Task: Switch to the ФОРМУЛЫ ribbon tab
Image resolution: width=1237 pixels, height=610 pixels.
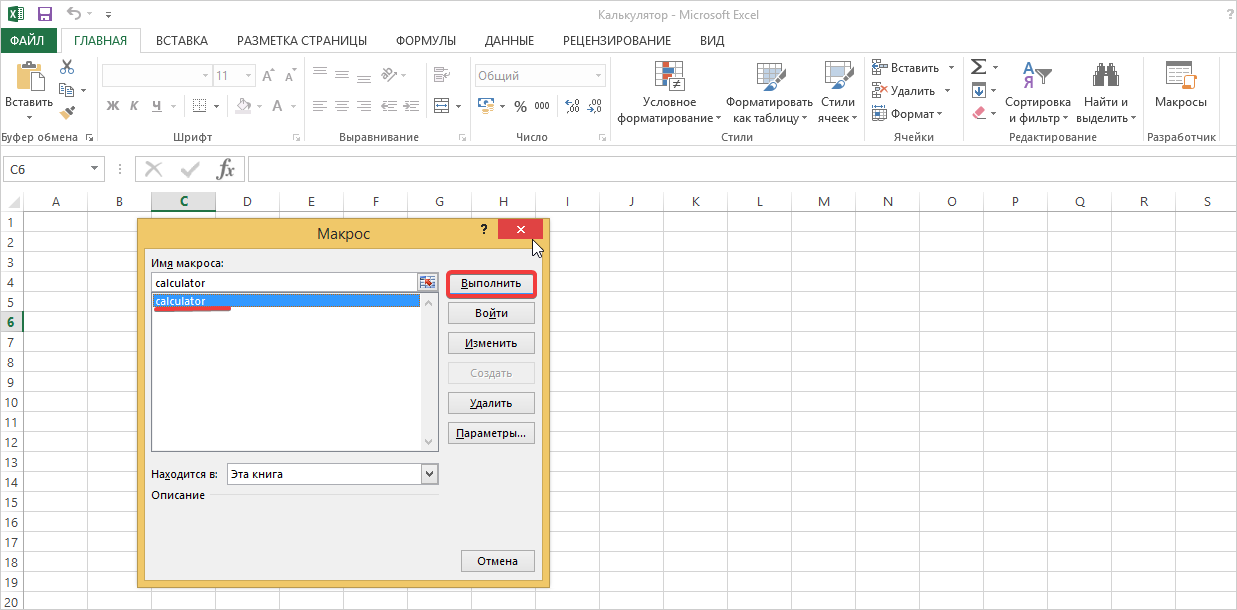Action: [x=425, y=41]
